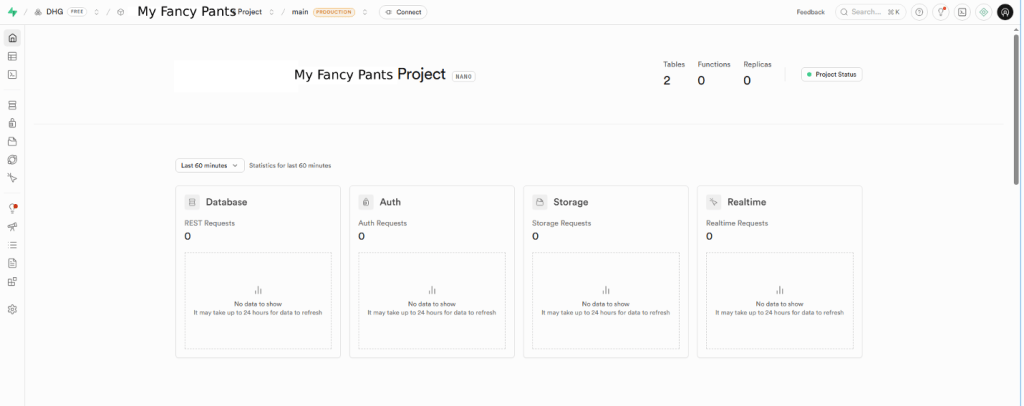
Task: Click the Auth Requests label
Action: tap(383, 223)
